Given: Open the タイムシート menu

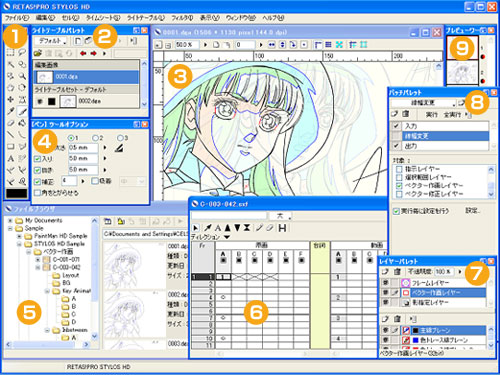Looking at the screenshot, I should click(103, 18).
